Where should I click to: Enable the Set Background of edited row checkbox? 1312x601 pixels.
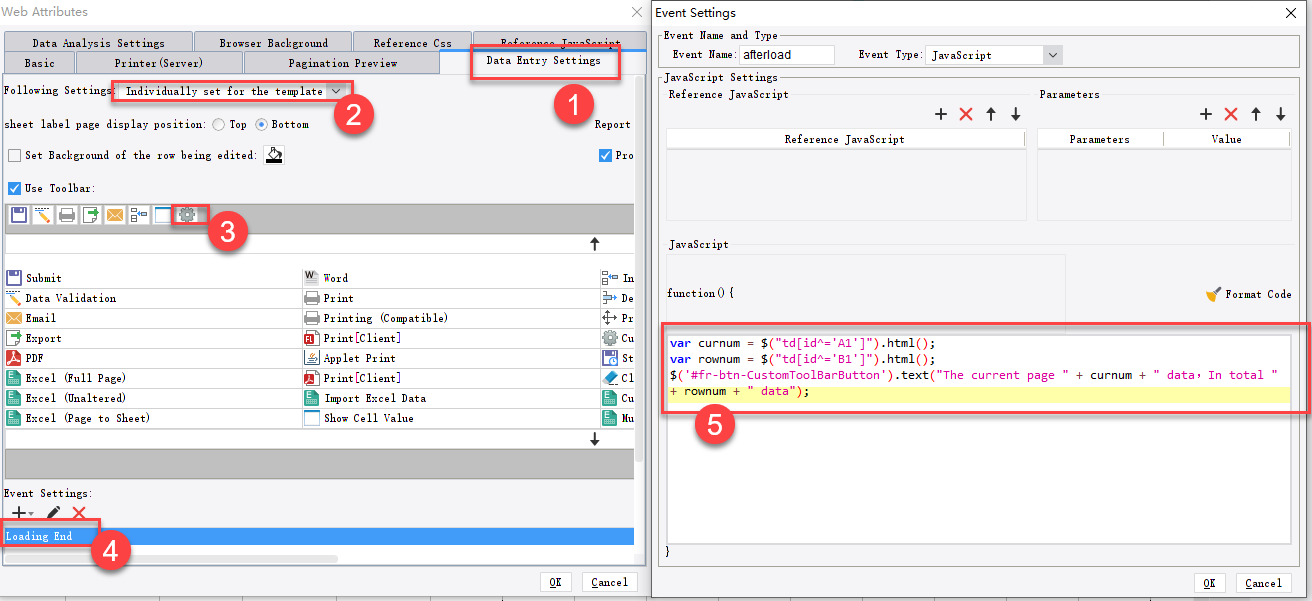[x=14, y=155]
